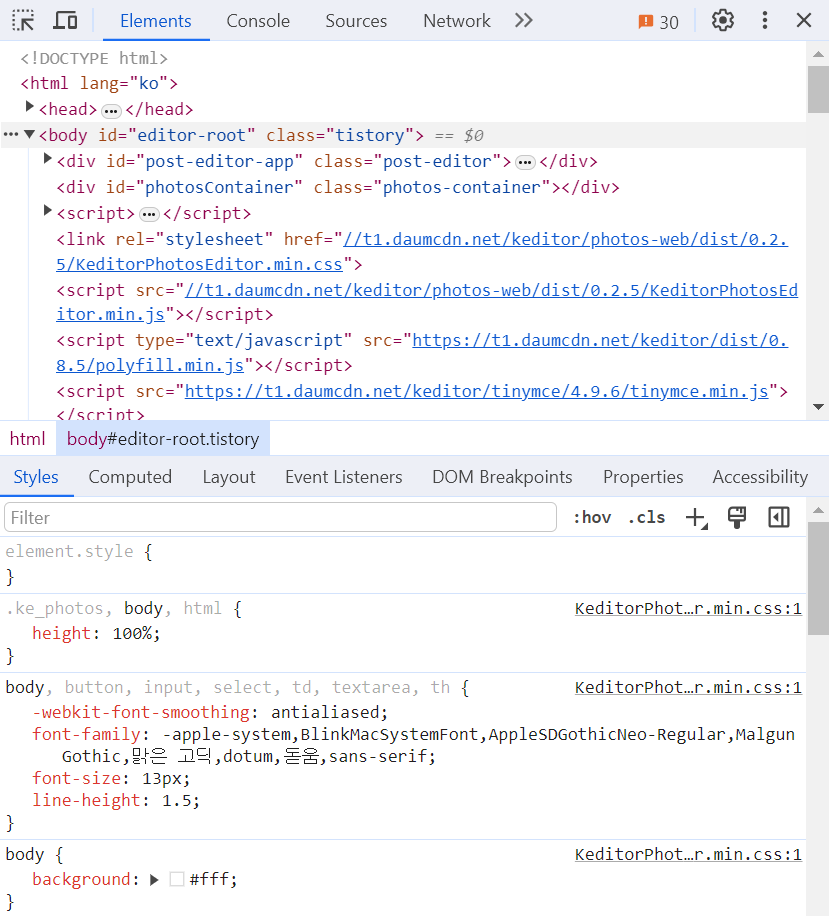Image resolution: width=829 pixels, height=916 pixels.
Task: Select the html lang="ko" line
Action: click(x=99, y=84)
